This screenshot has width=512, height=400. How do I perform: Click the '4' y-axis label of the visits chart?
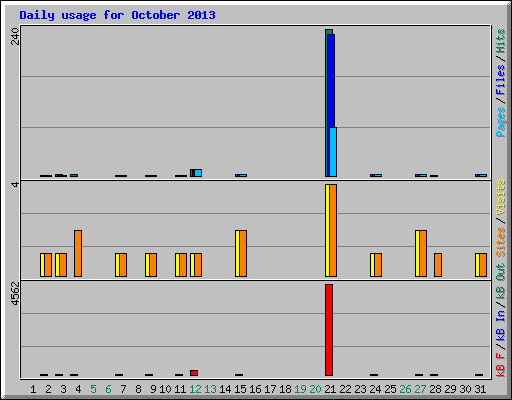(x=15, y=184)
